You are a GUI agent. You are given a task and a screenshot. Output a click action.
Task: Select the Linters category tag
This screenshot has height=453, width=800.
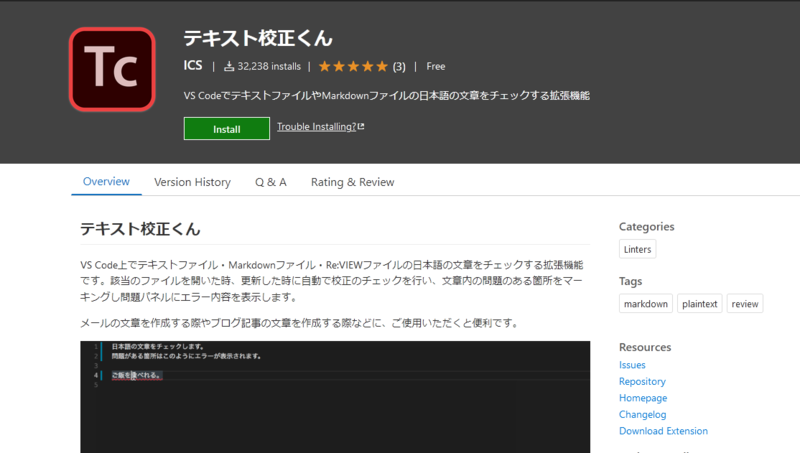tap(637, 249)
